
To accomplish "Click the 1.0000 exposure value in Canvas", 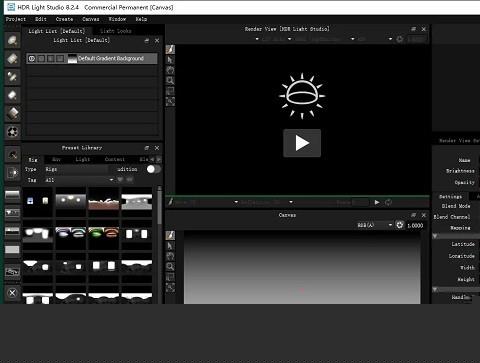I will [415, 226].
